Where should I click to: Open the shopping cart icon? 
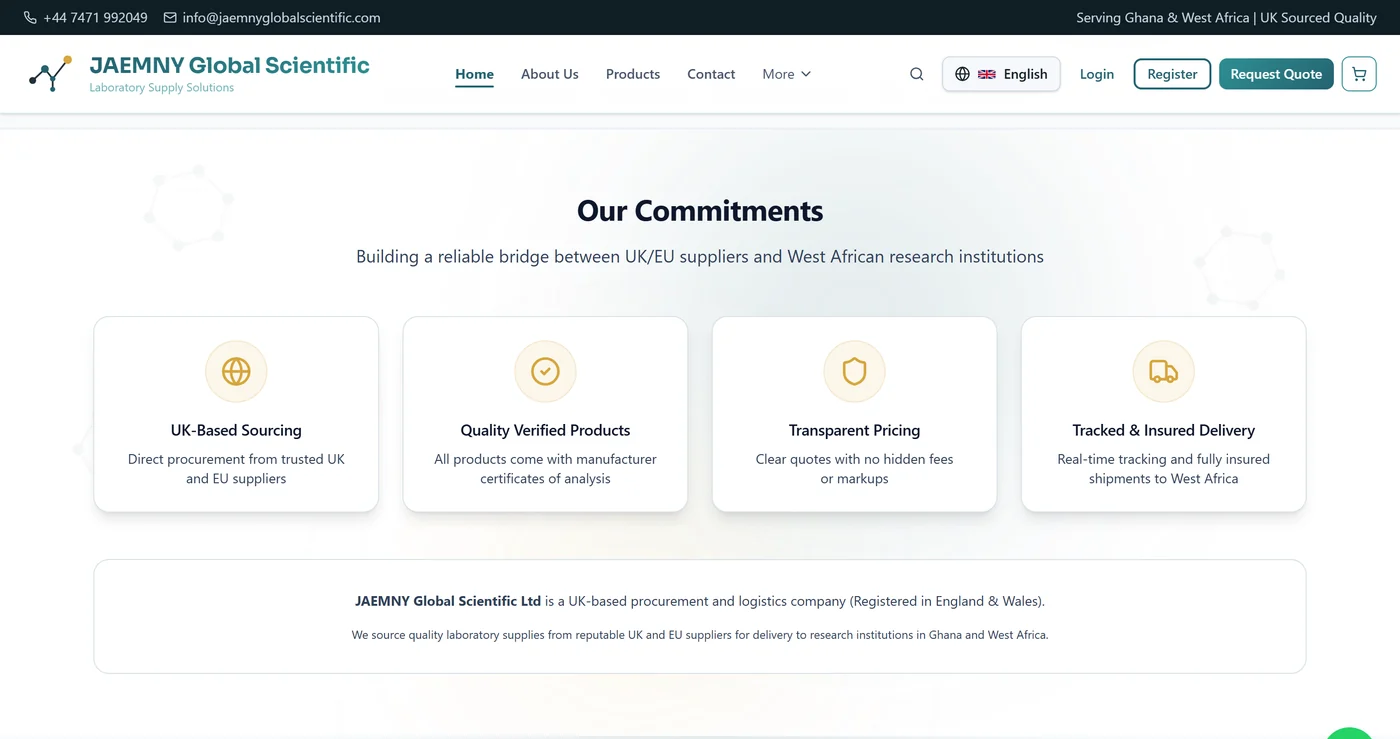pos(1359,74)
